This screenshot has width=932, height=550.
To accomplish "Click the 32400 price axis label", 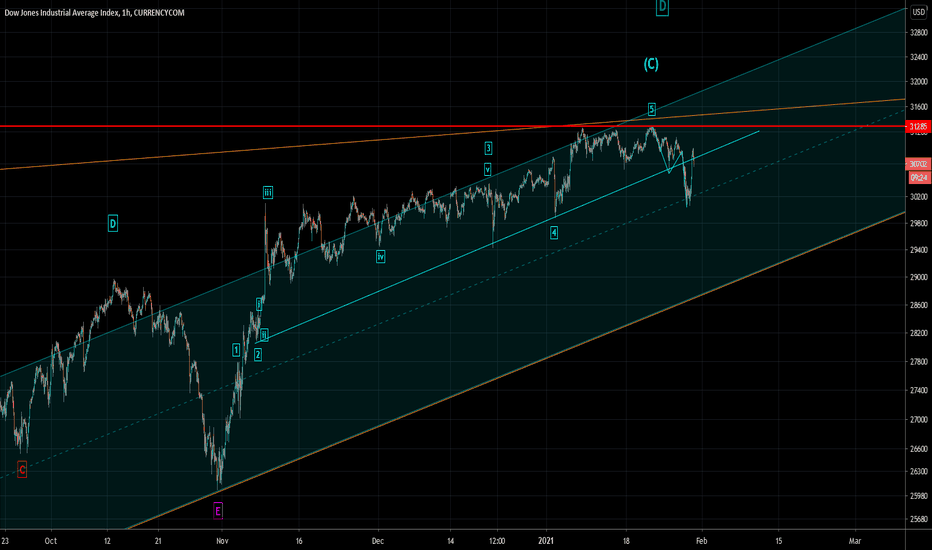I will [x=918, y=57].
